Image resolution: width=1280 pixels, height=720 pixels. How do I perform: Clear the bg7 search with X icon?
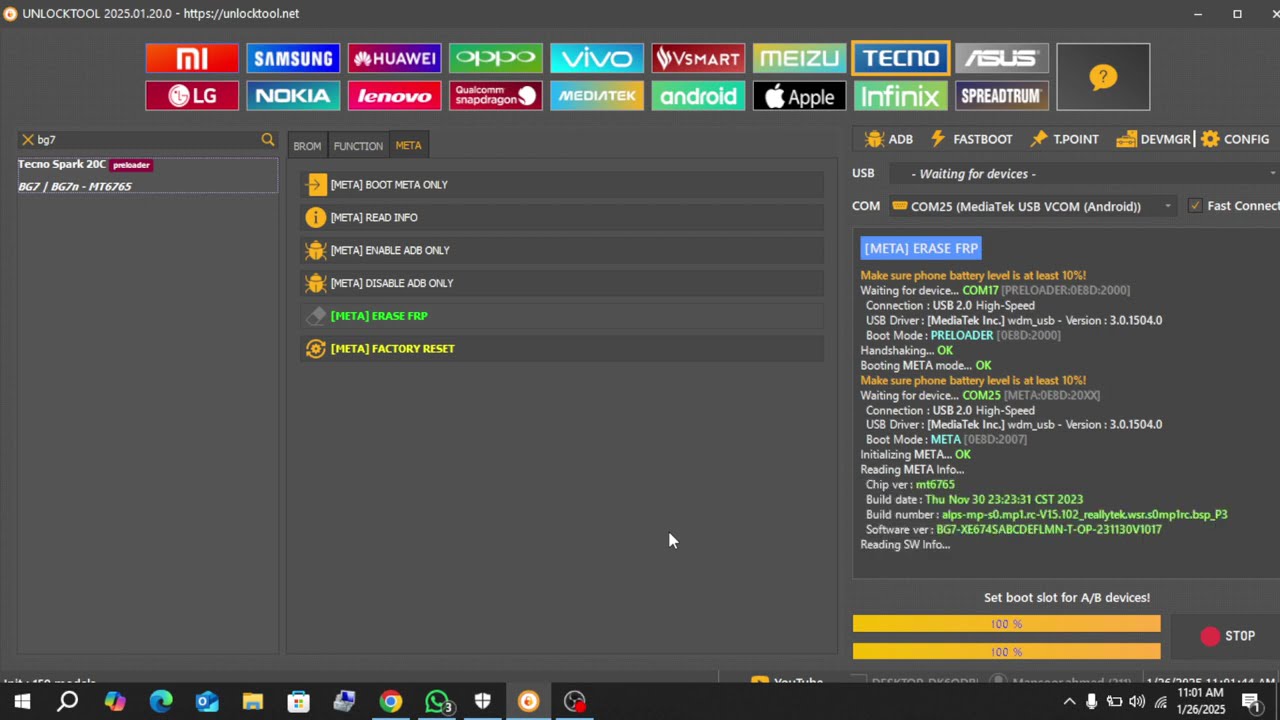28,140
